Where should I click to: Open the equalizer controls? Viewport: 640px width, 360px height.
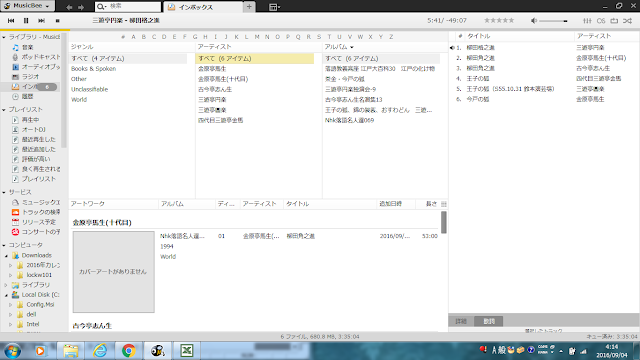tap(587, 20)
